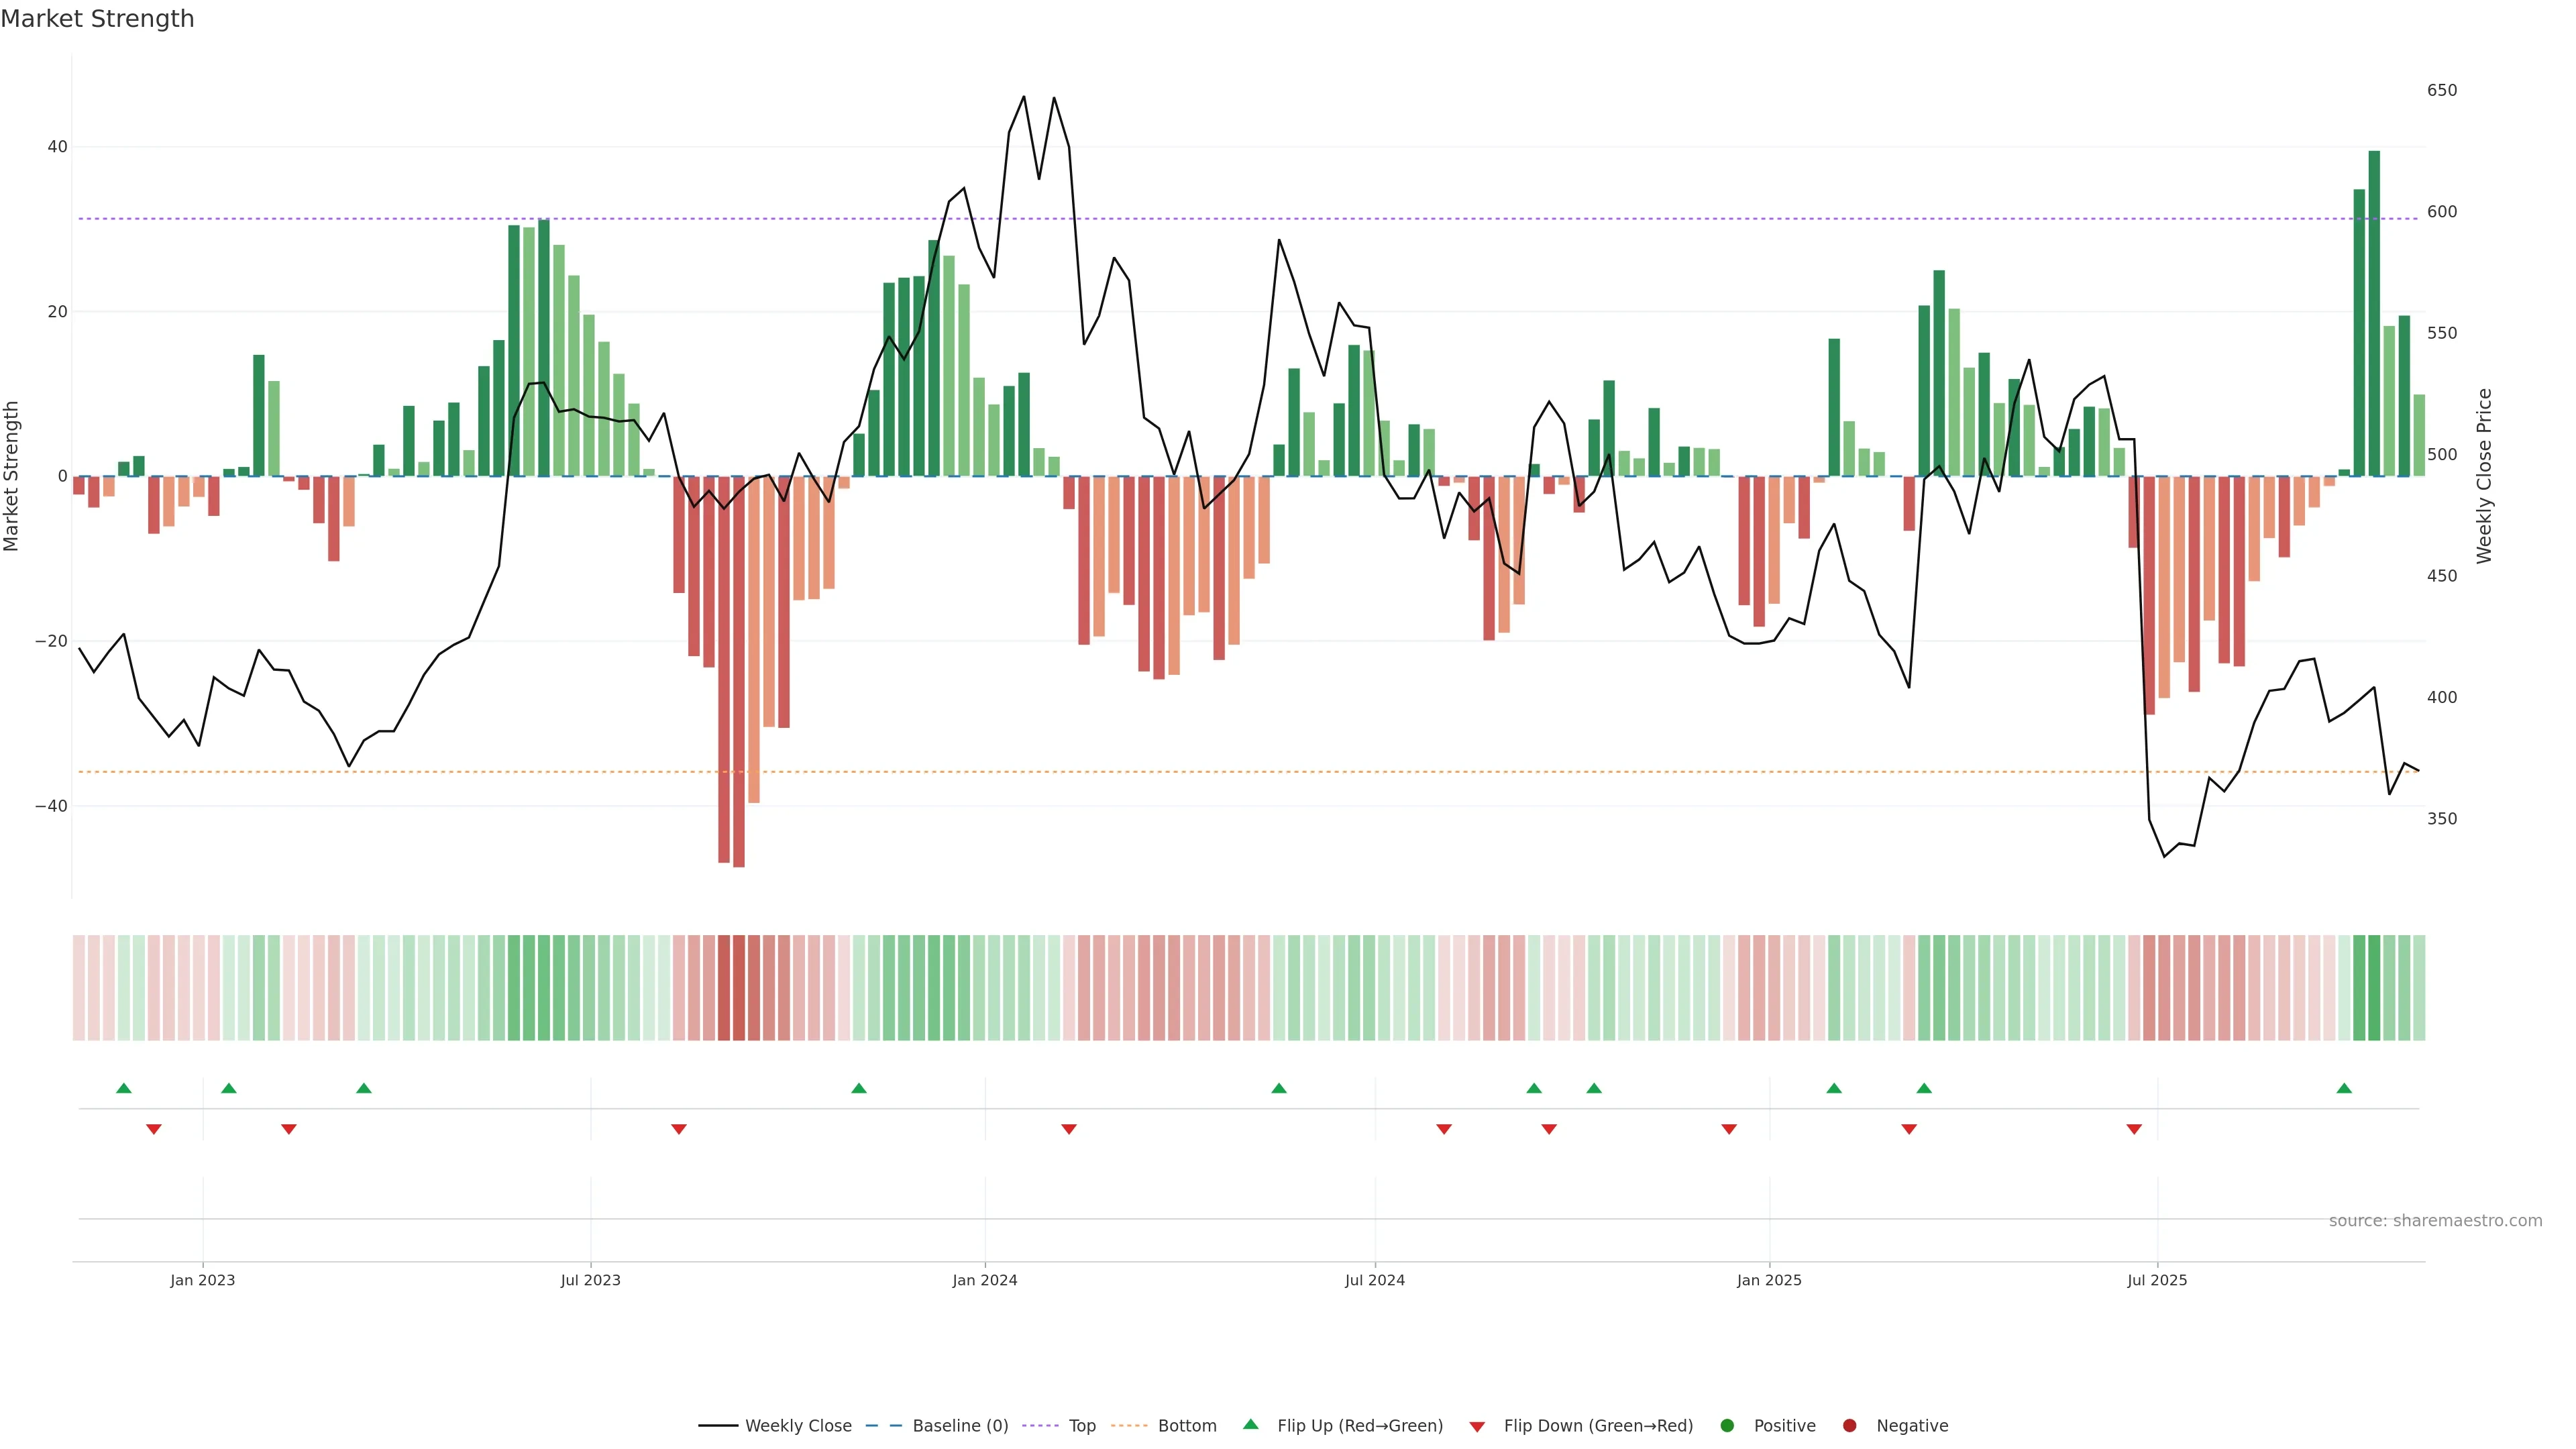Click red flip-down marker after Jul 2023
The image size is (2576, 1449).
679,1129
